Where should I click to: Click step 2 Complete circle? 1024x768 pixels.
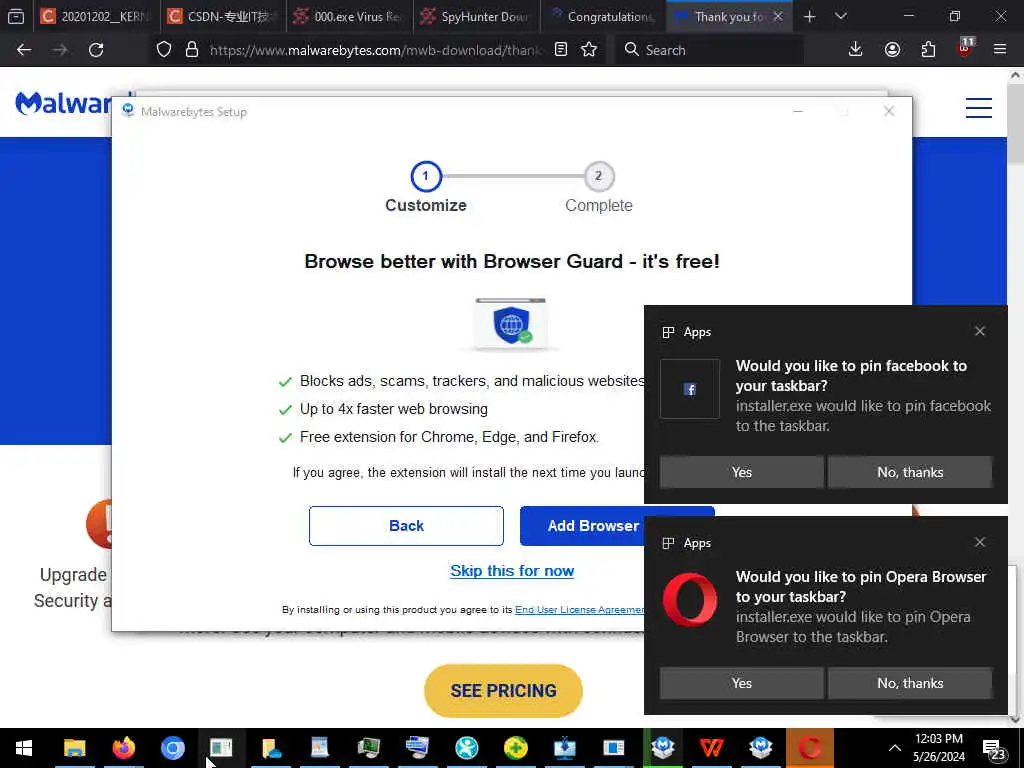(598, 176)
